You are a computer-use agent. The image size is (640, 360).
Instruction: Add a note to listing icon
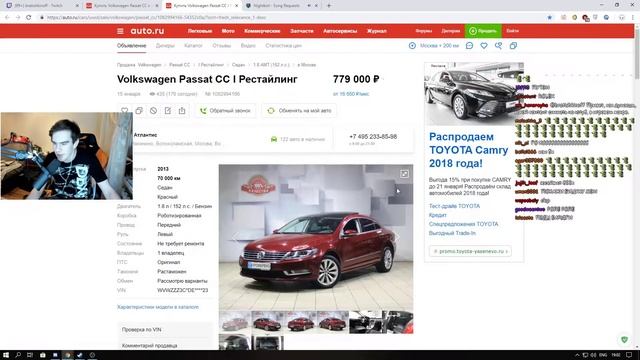(168, 111)
